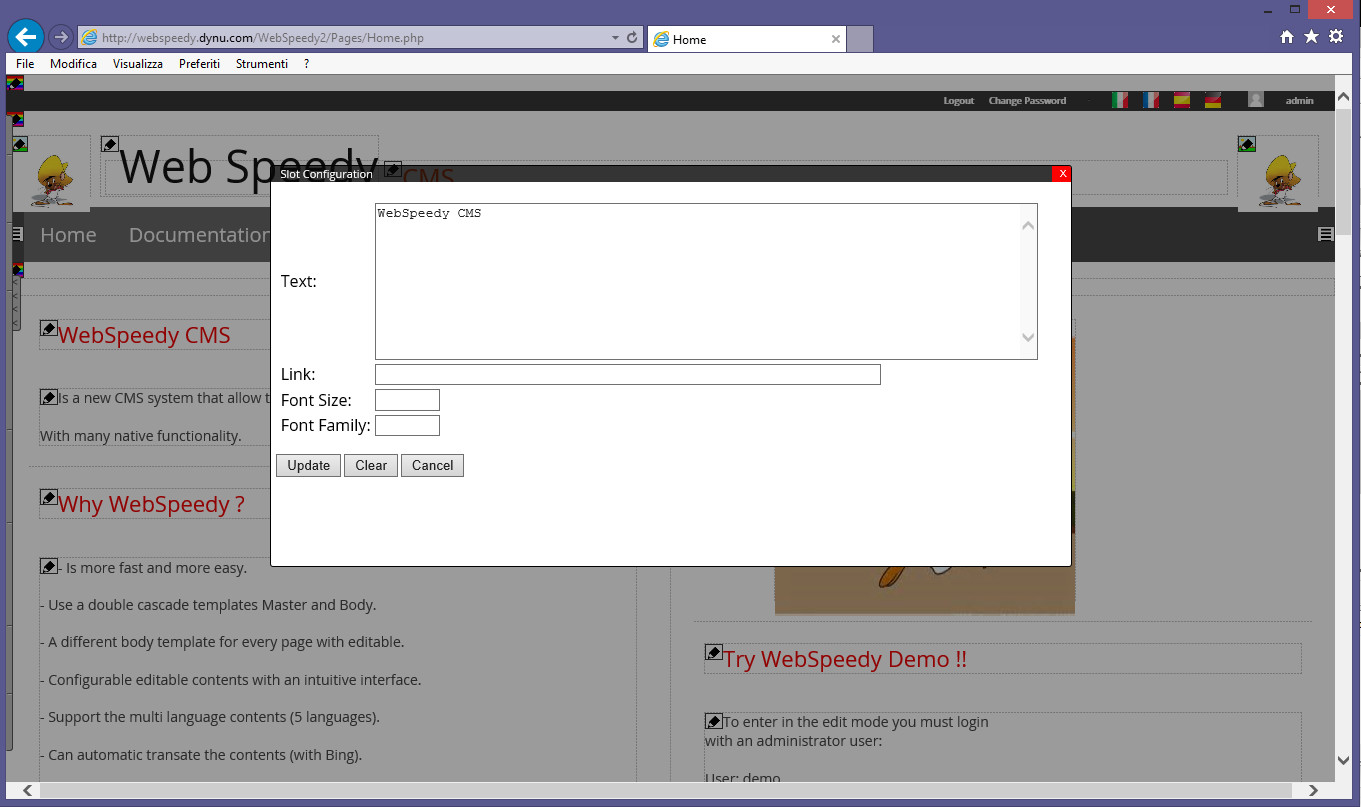Refresh the page with the reload icon
Viewport: 1361px width, 807px height.
[632, 38]
